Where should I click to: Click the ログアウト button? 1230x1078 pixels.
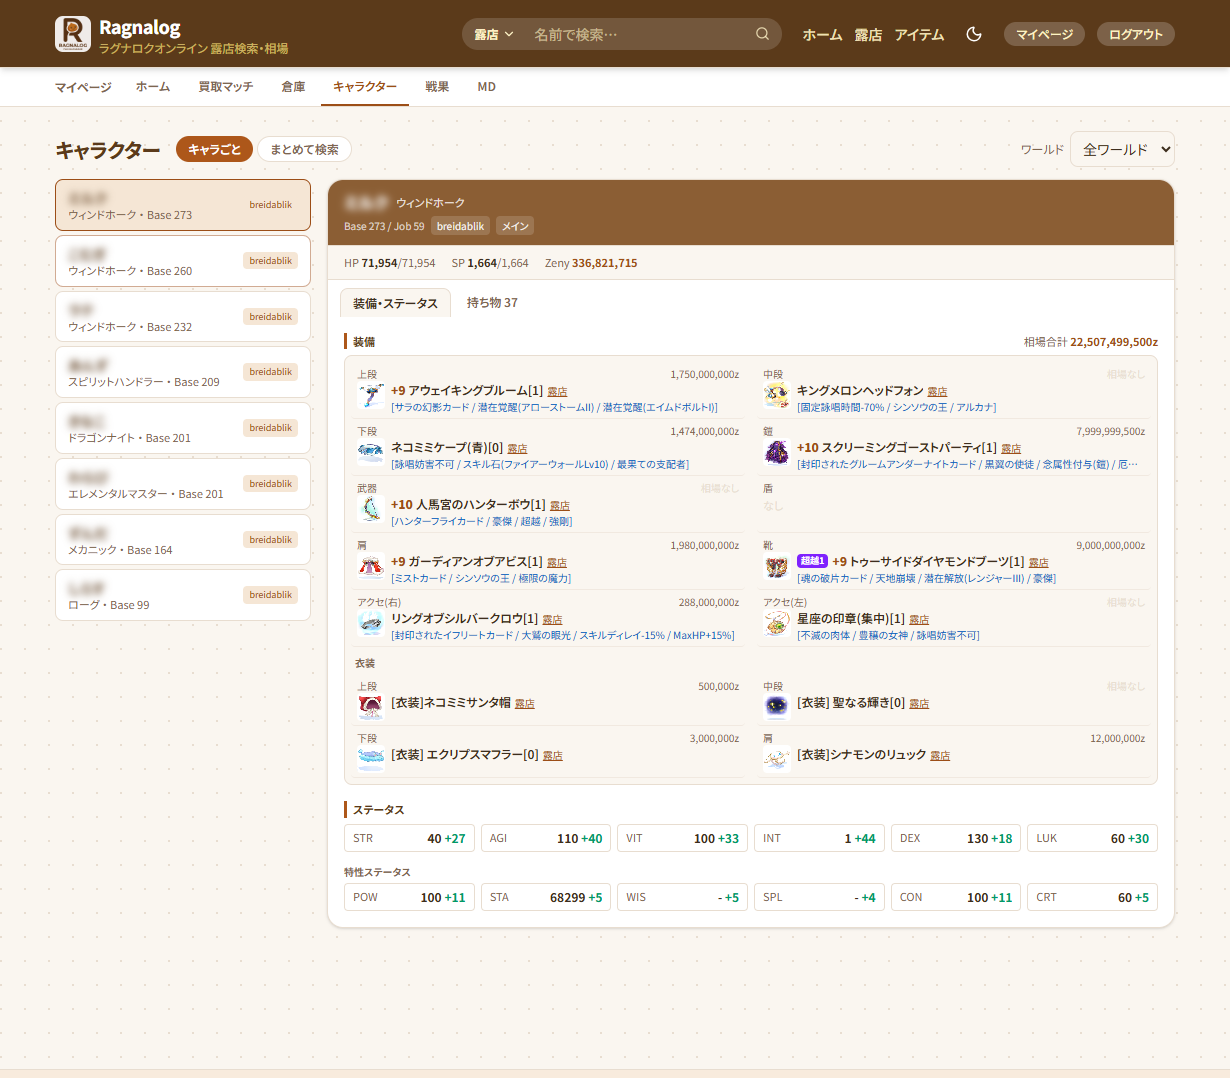click(x=1136, y=34)
